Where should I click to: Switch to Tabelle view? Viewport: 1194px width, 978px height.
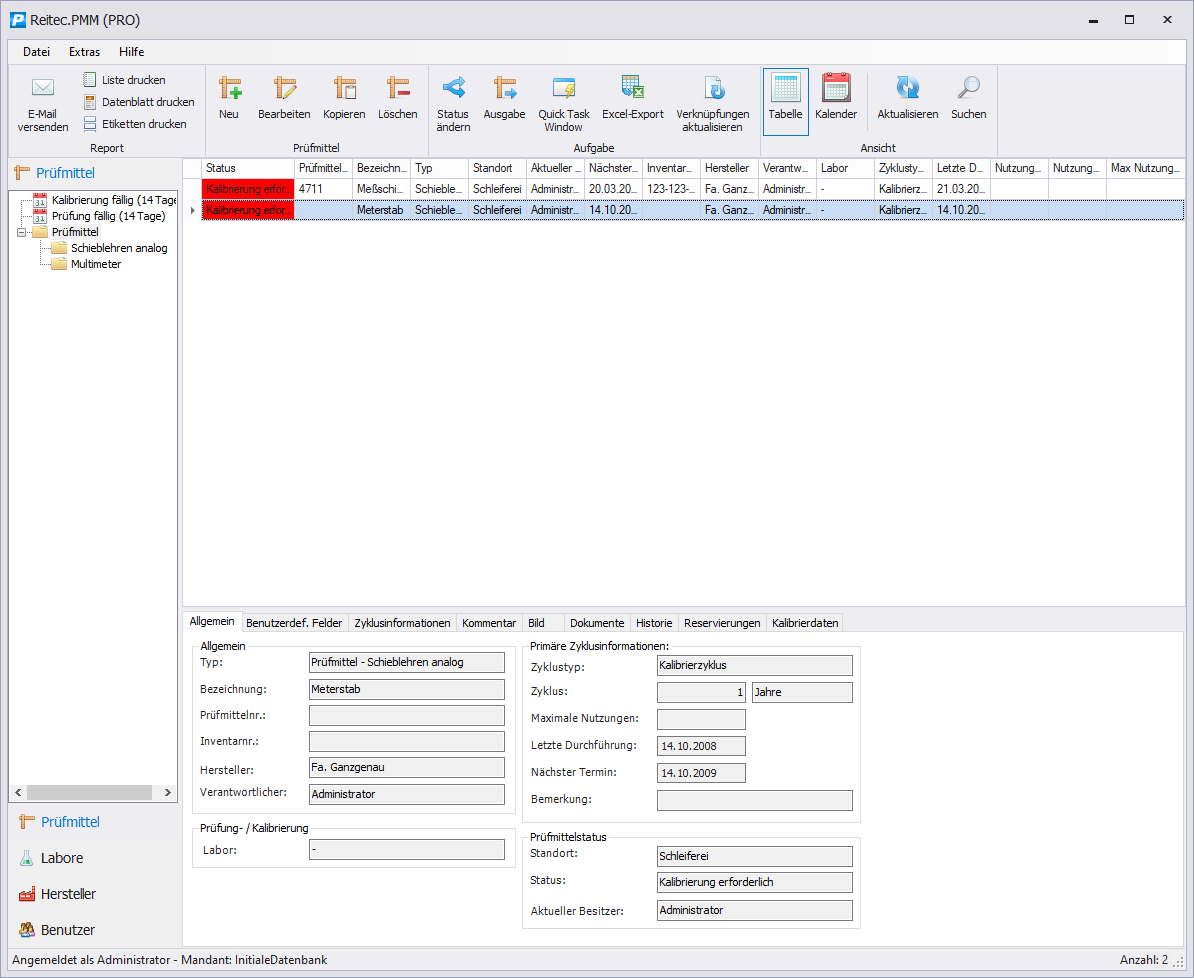(x=785, y=89)
